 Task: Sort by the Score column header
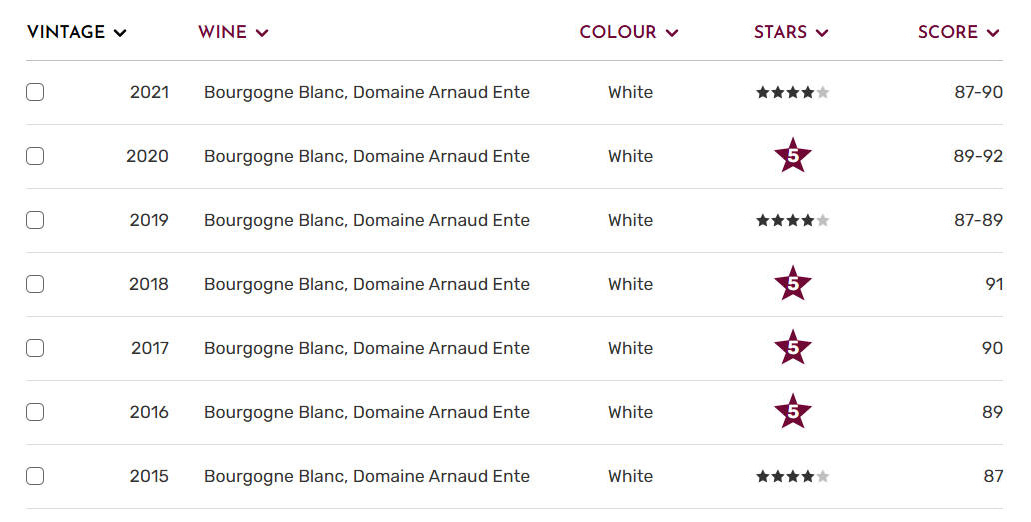pos(958,32)
